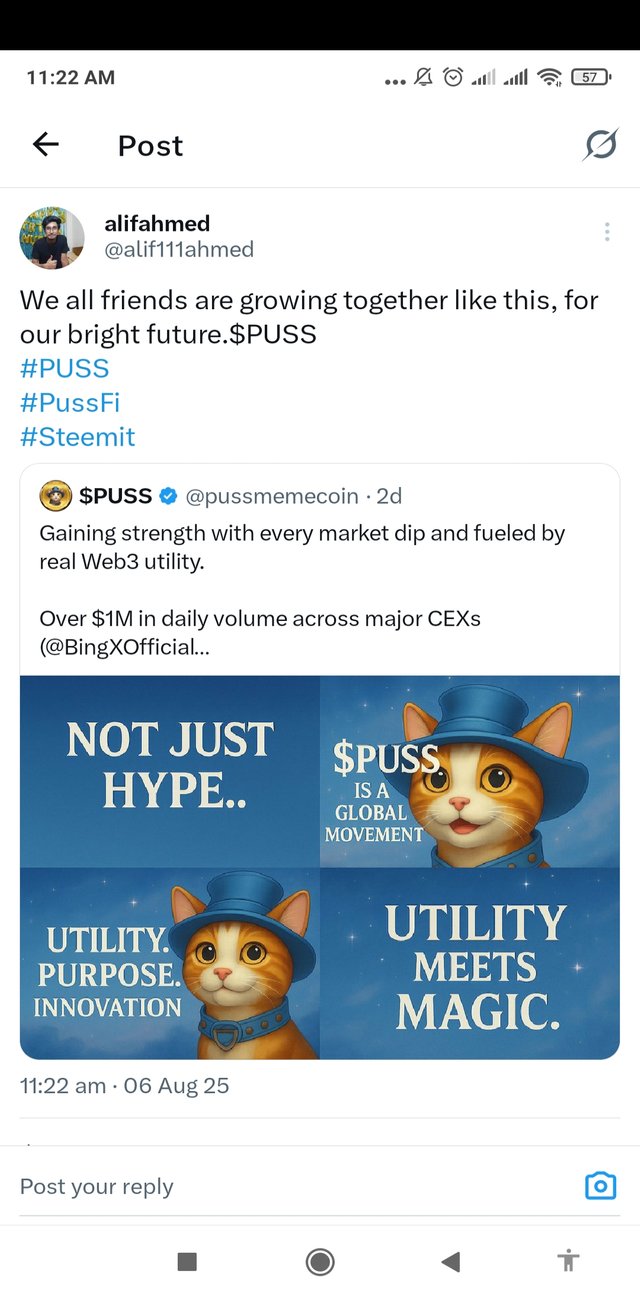Open the @alif111ahmed handle
This screenshot has height=1299, width=640.
coord(179,250)
